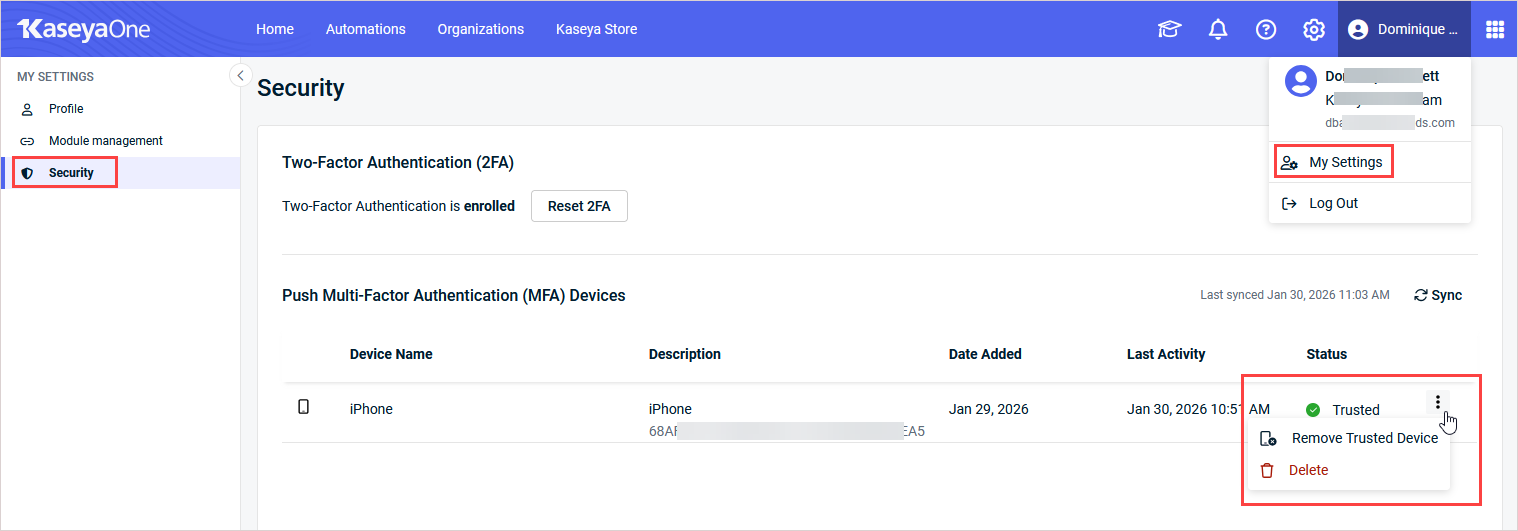Collapse the My Settings sidebar
Screen dimensions: 1518x531
[x=240, y=75]
